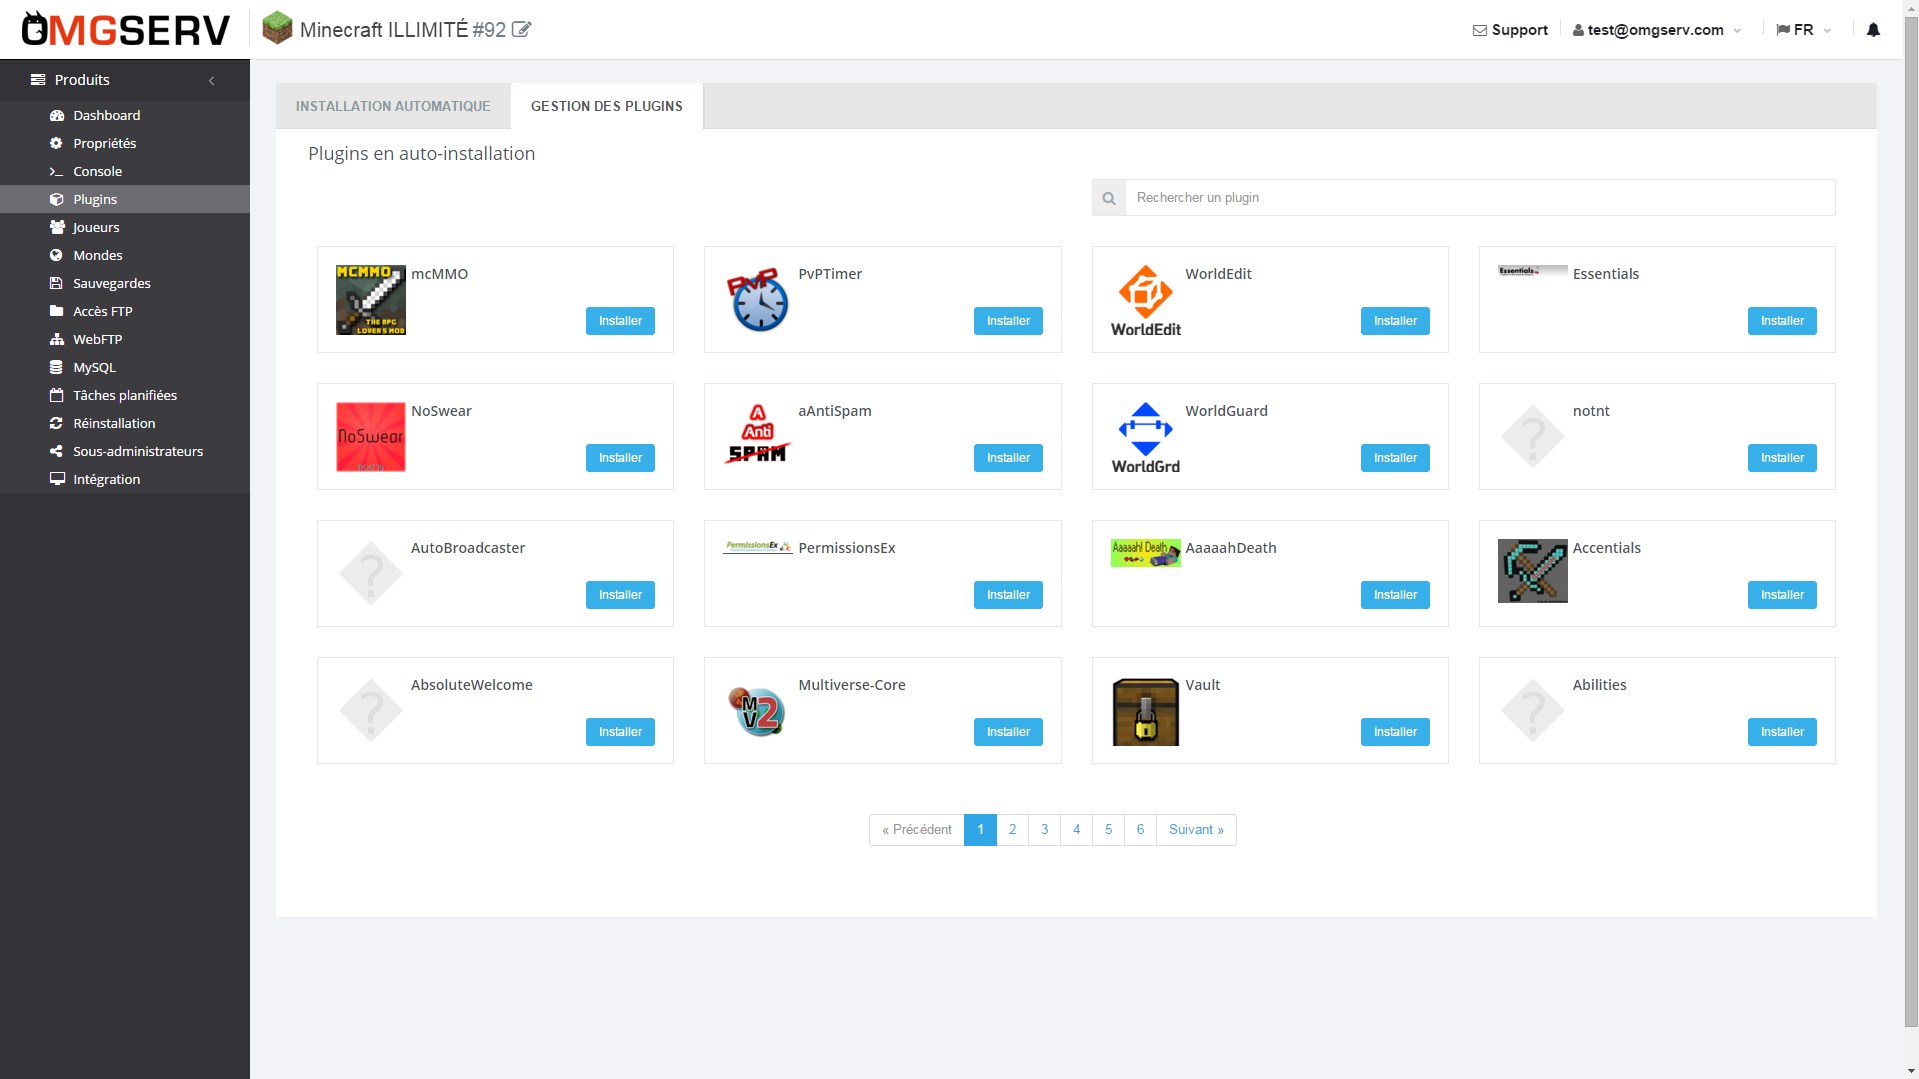Open Tâches planifiées page
This screenshot has height=1079, width=1919.
125,395
